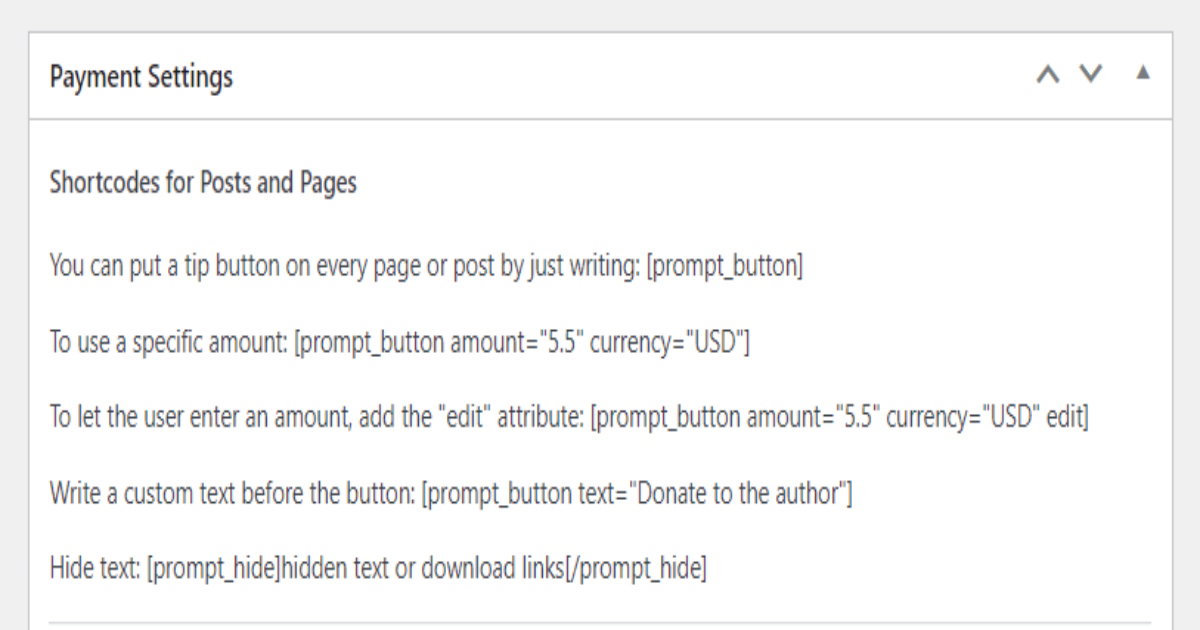The image size is (1200, 630).
Task: Click the shortcode ending with currency="USD"] without edit
Action: [x=521, y=343]
